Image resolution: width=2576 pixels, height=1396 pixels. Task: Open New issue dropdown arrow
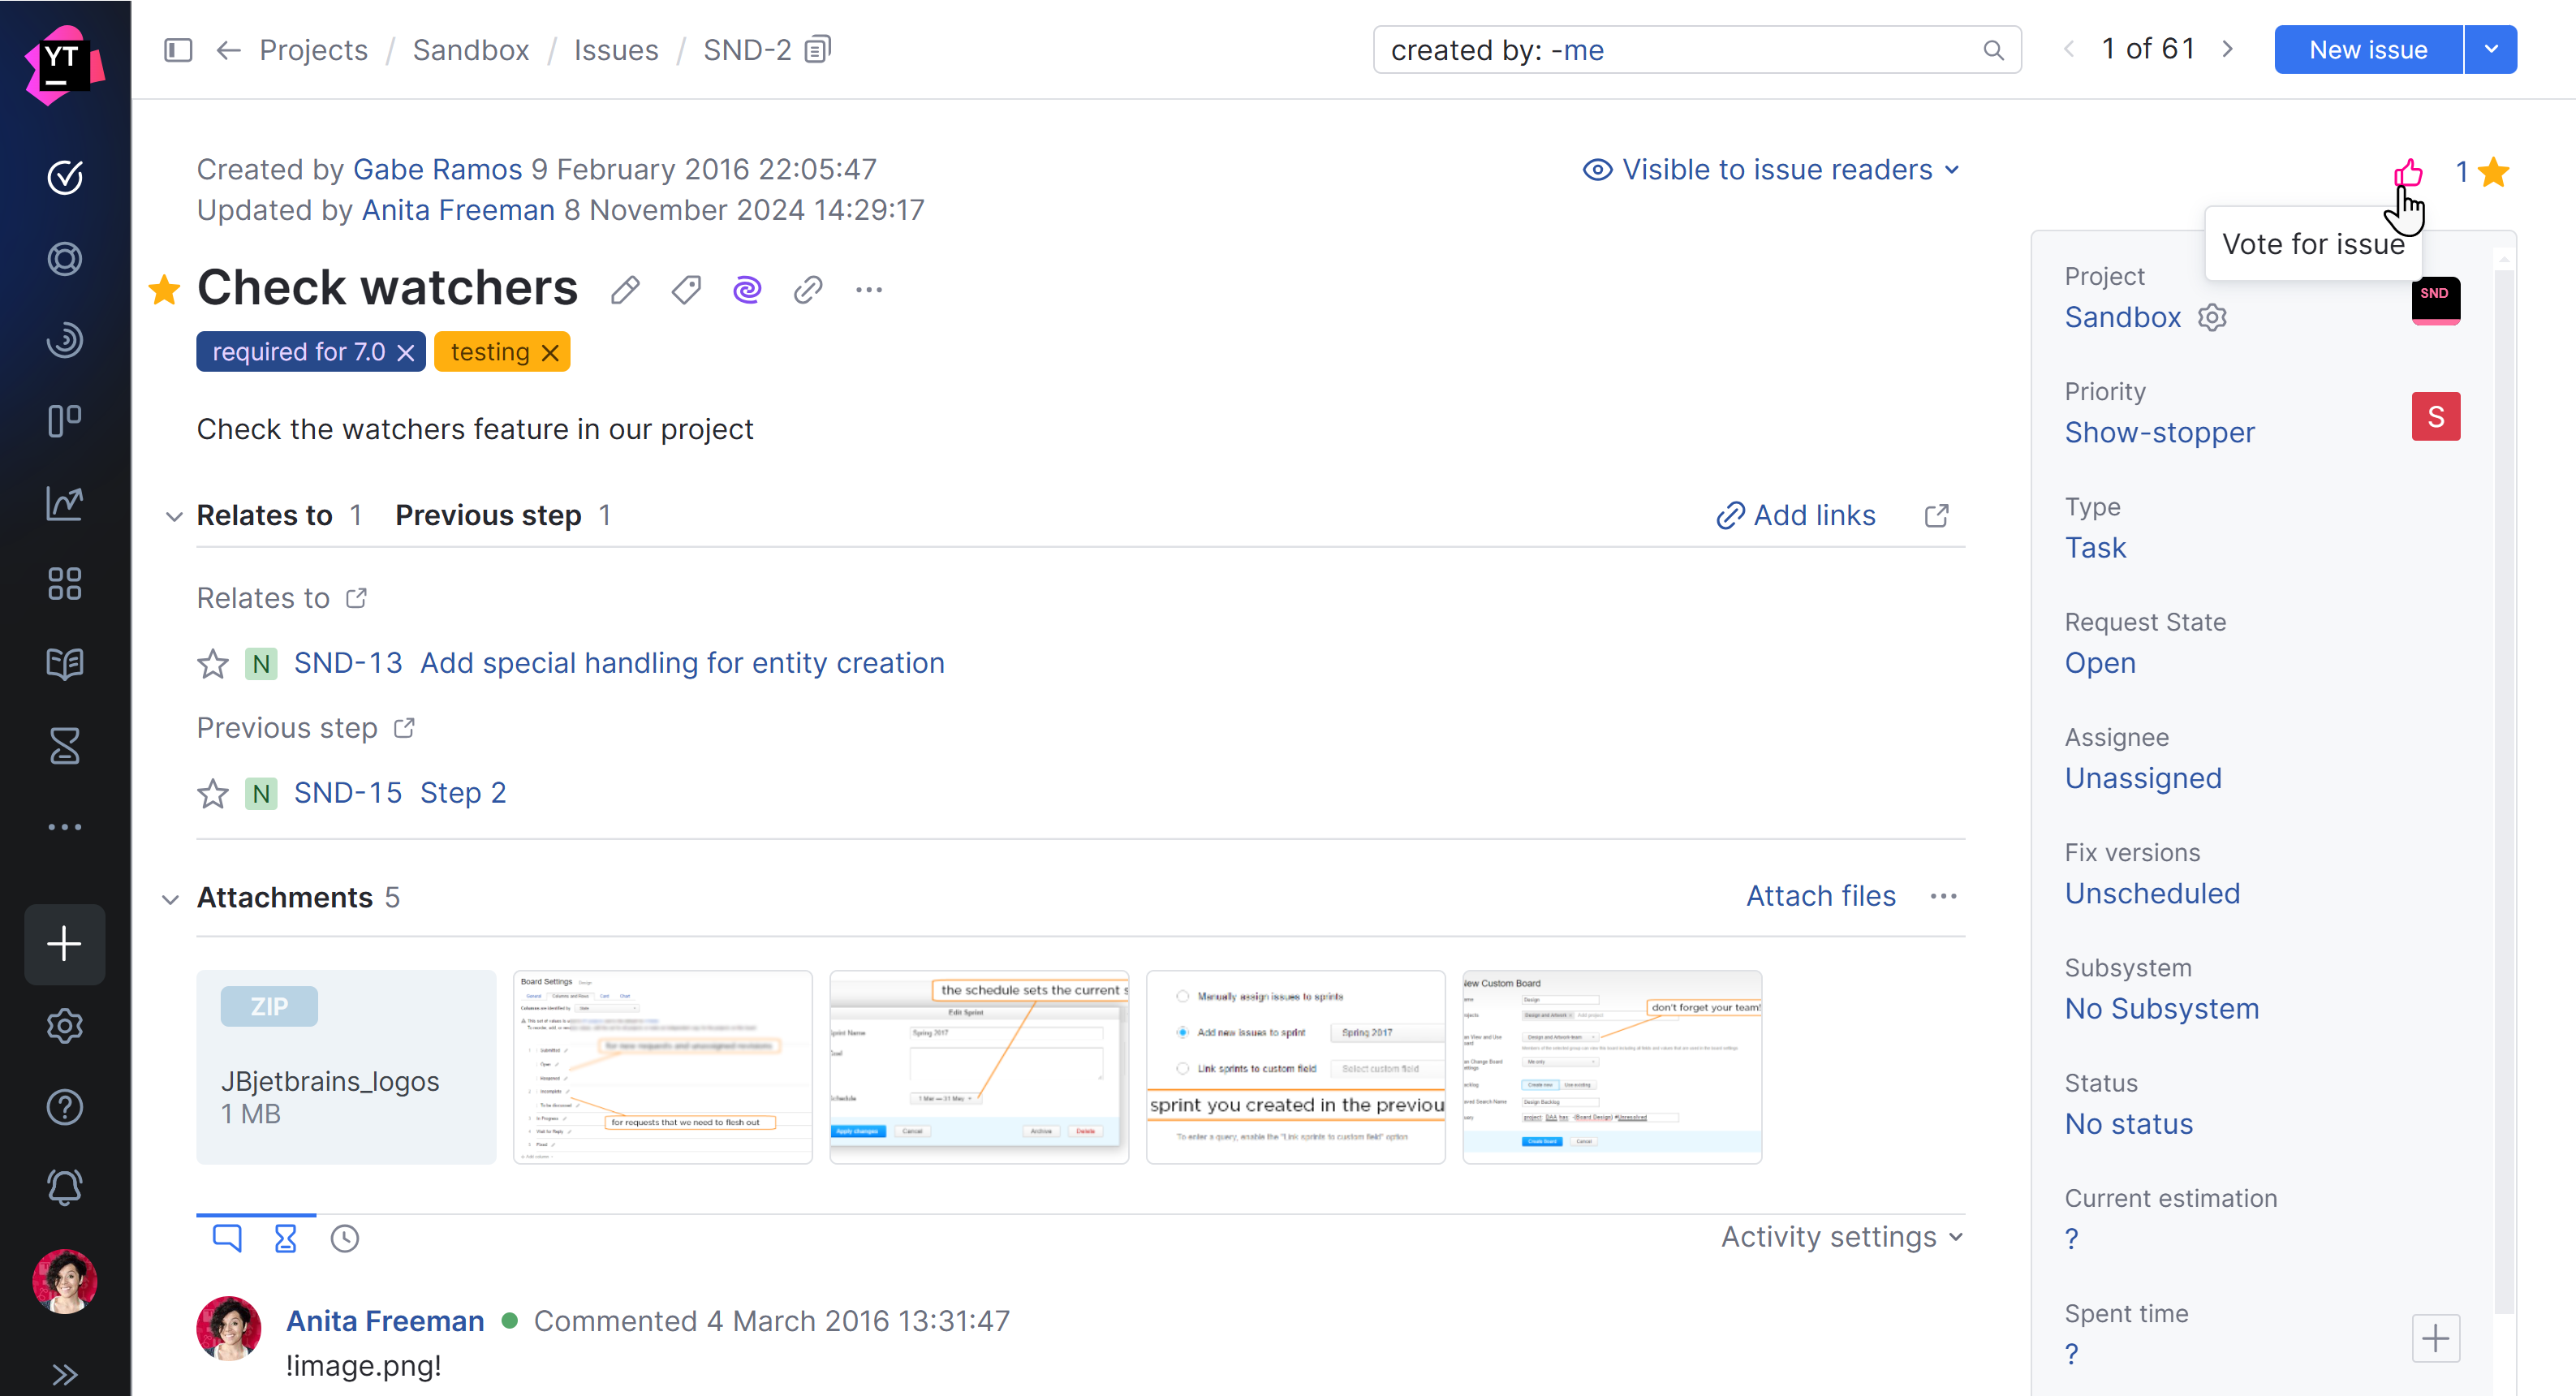coord(2491,49)
